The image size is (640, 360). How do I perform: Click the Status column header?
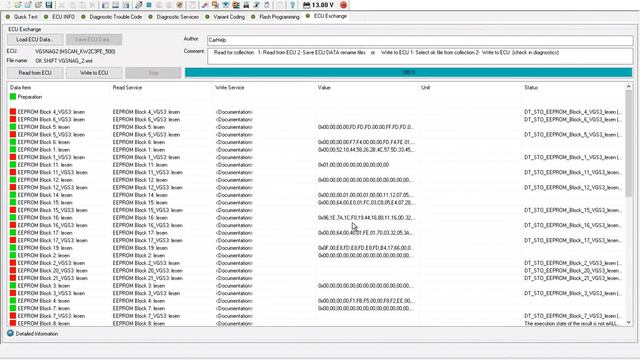(x=531, y=87)
